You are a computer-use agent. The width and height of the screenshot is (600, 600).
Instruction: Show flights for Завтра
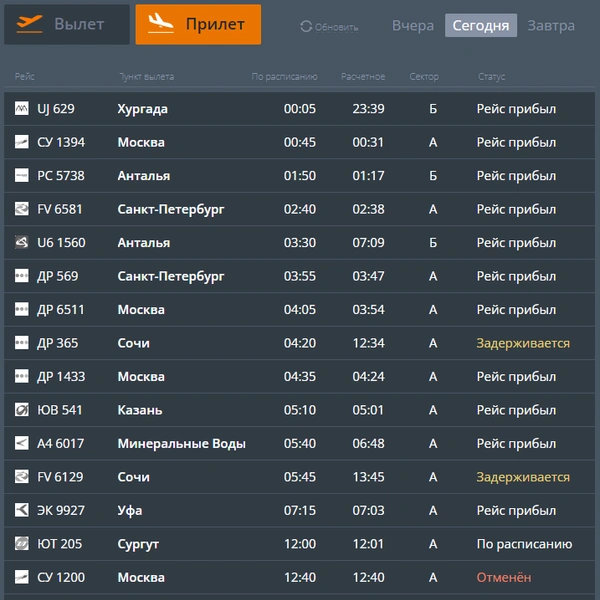pyautogui.click(x=551, y=26)
